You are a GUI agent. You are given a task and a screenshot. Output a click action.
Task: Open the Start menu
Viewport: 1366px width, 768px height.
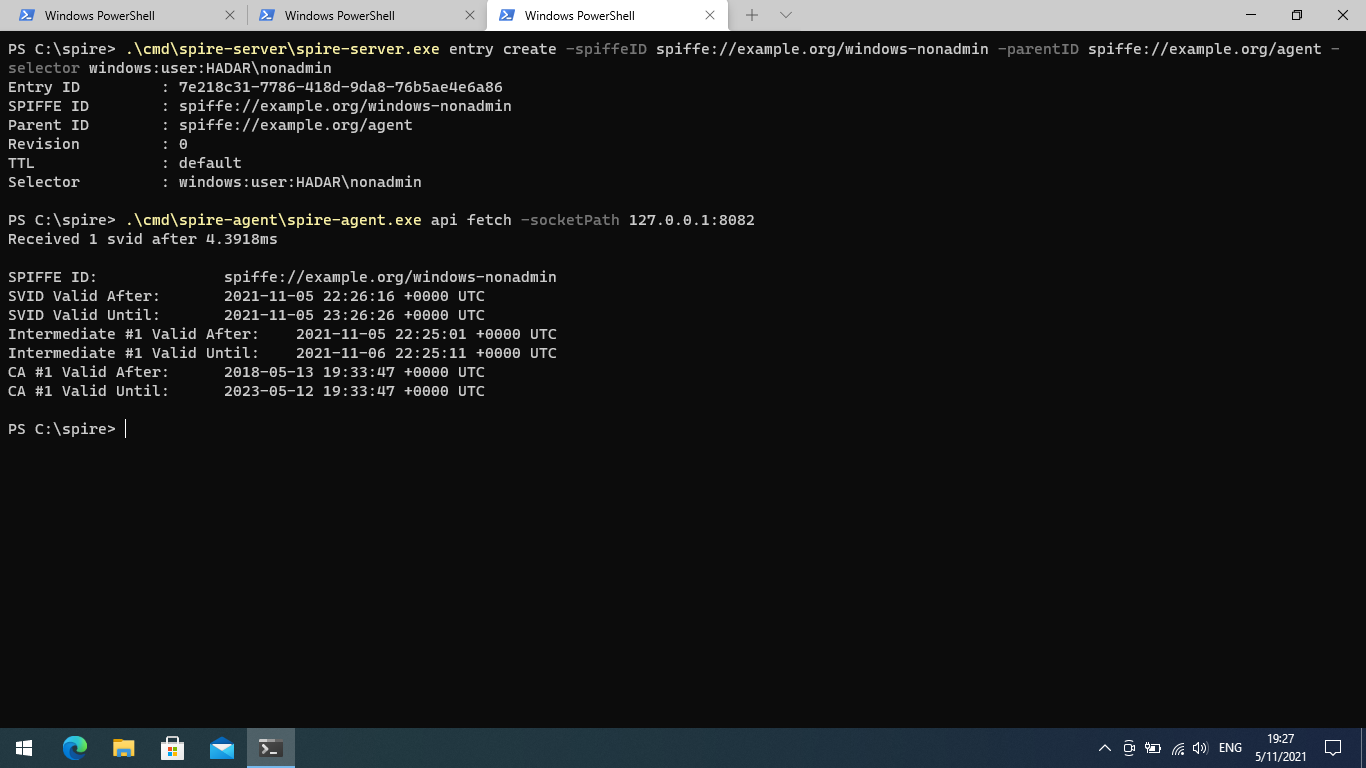coord(23,747)
